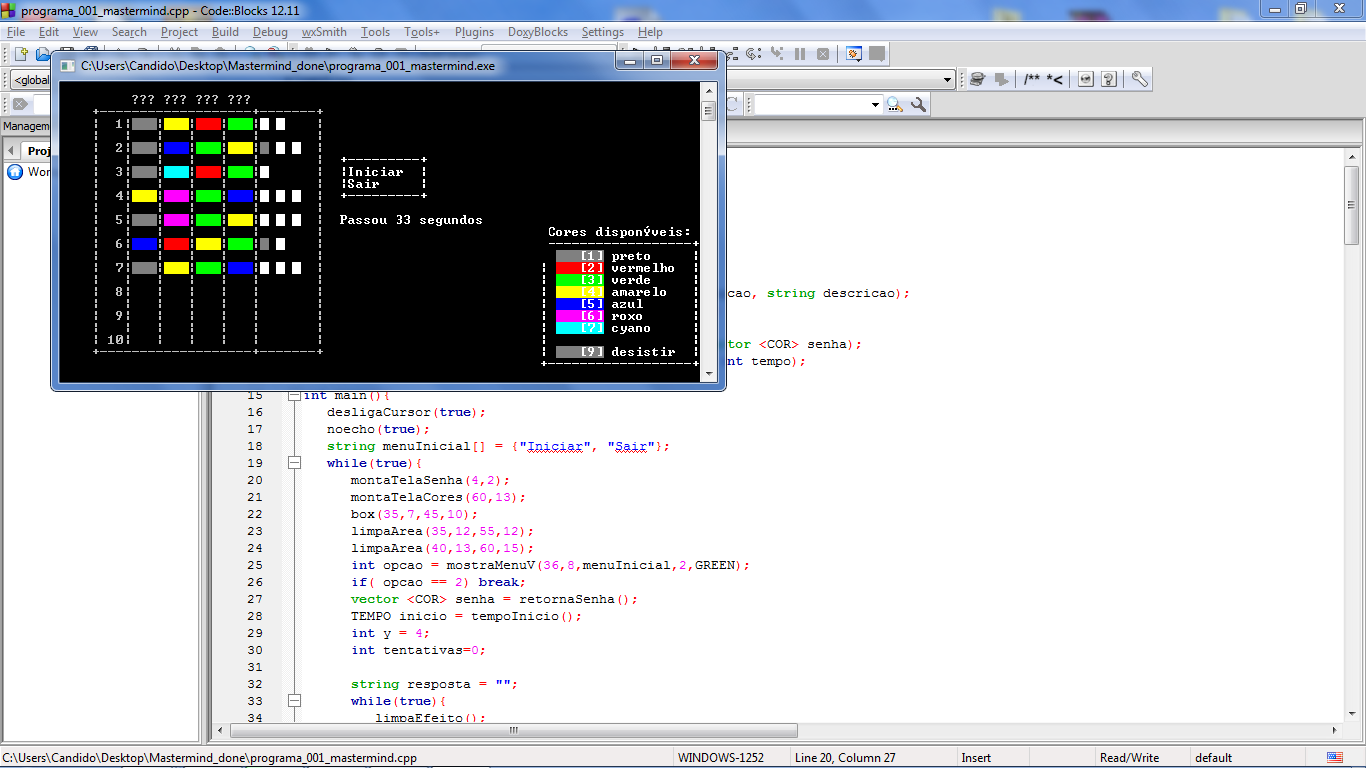The image size is (1366, 768).
Task: Insert a Doxygen block comment (/**)
Action: 1031,79
